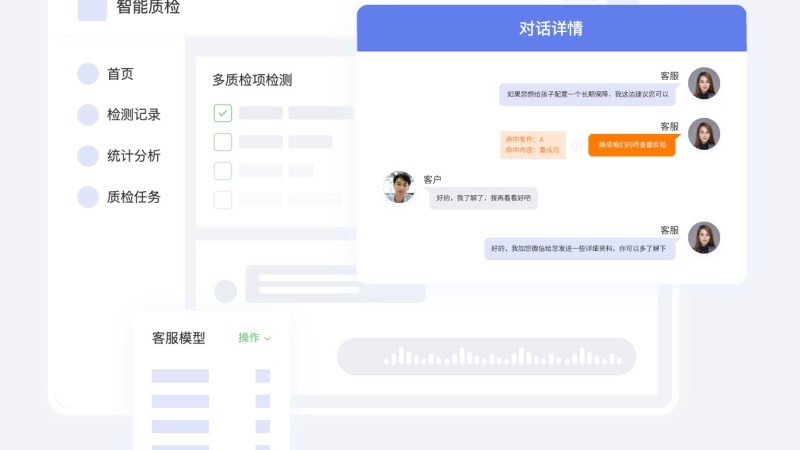Go to the 统计分析 menu item
This screenshot has height=450, width=800.
134,156
